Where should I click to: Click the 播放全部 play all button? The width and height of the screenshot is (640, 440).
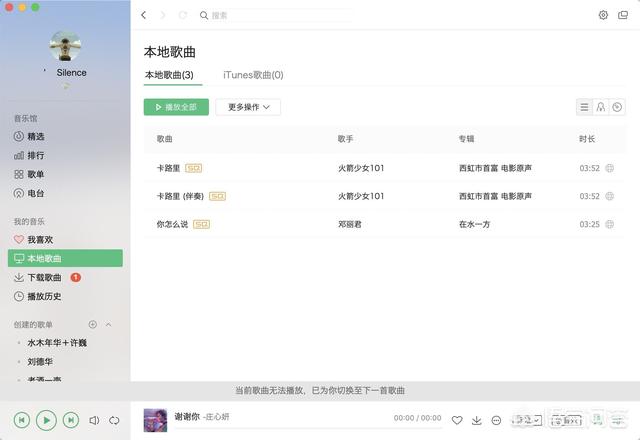[176, 107]
